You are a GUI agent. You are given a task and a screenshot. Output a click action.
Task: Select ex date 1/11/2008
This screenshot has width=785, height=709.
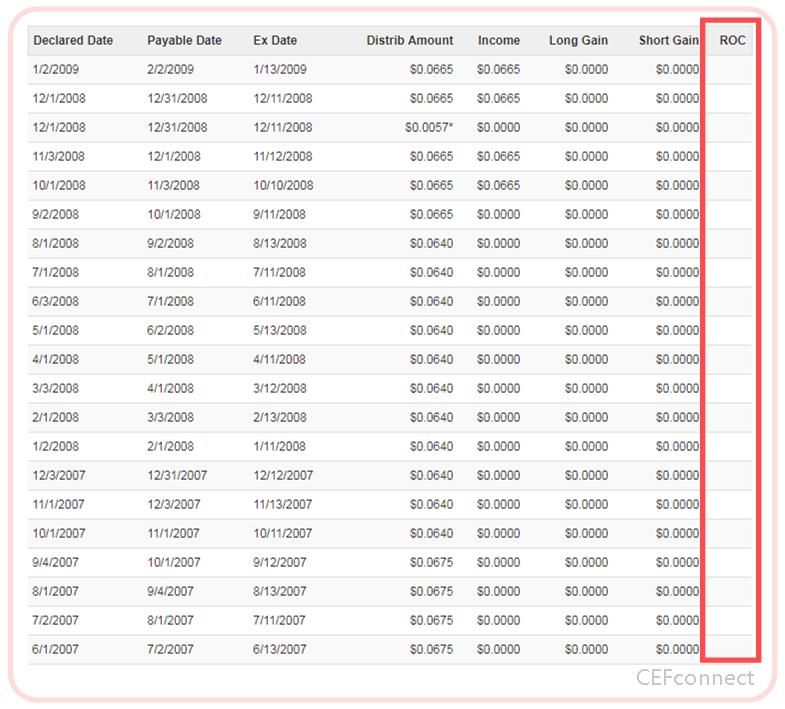279,447
